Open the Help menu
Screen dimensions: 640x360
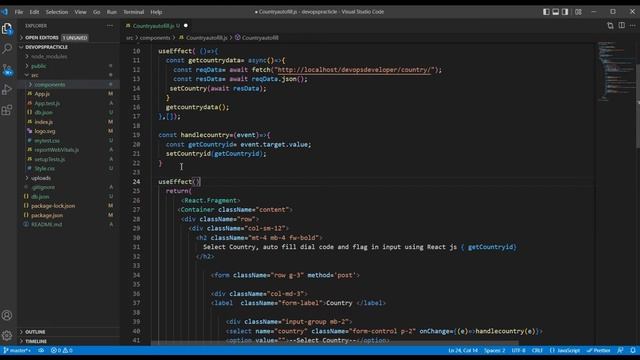(156, 12)
